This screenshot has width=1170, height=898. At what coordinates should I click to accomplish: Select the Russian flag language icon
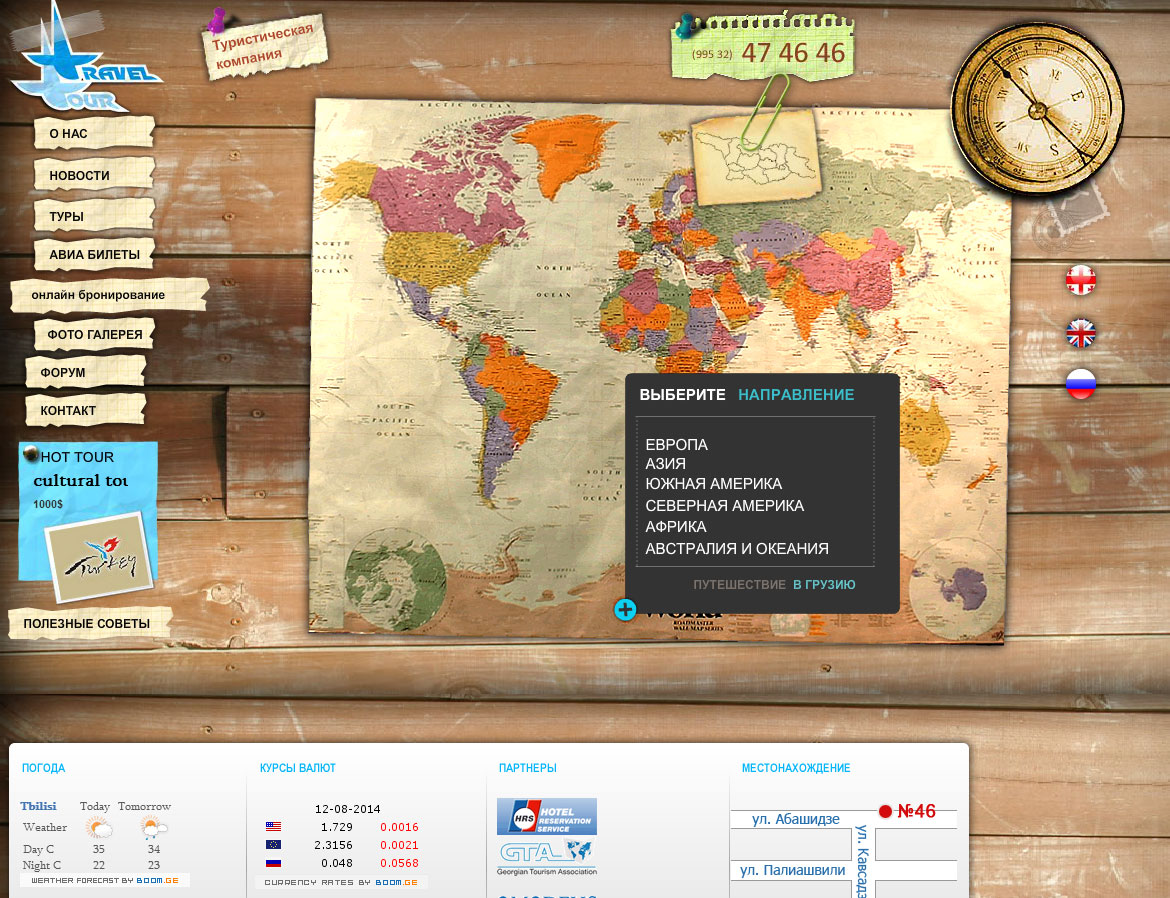(x=1081, y=384)
